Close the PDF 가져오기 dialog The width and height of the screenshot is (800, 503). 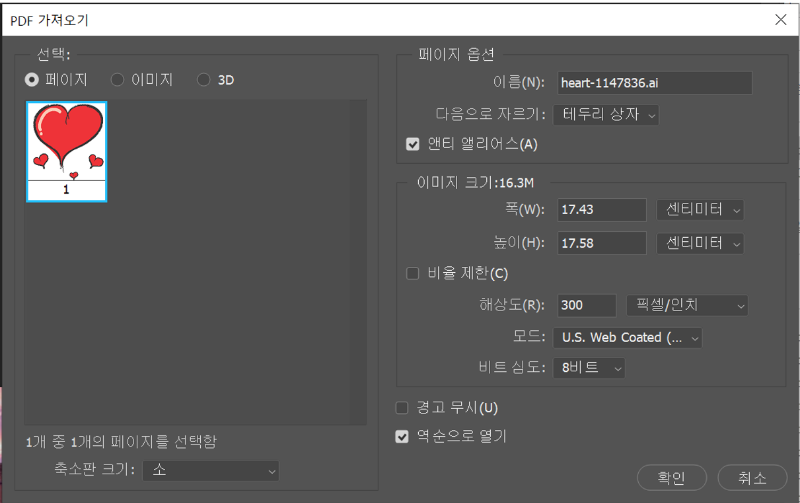coord(781,20)
